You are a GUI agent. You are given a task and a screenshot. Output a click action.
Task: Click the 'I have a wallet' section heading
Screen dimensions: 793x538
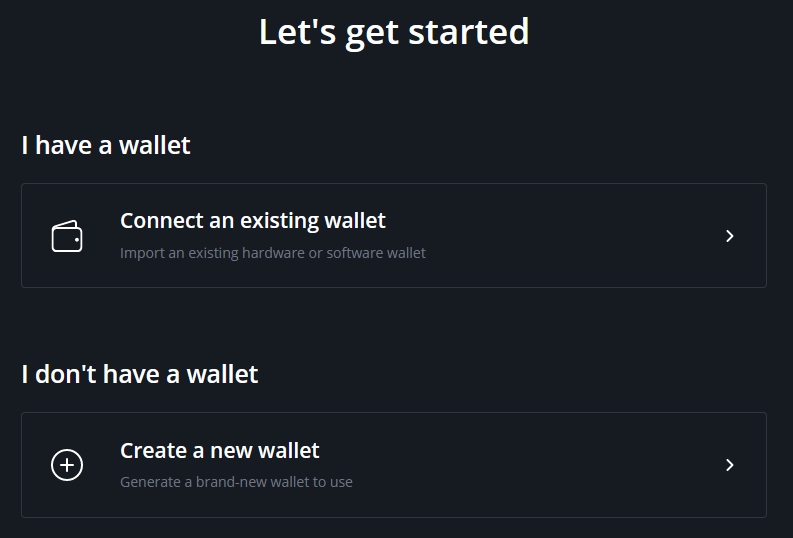point(106,145)
